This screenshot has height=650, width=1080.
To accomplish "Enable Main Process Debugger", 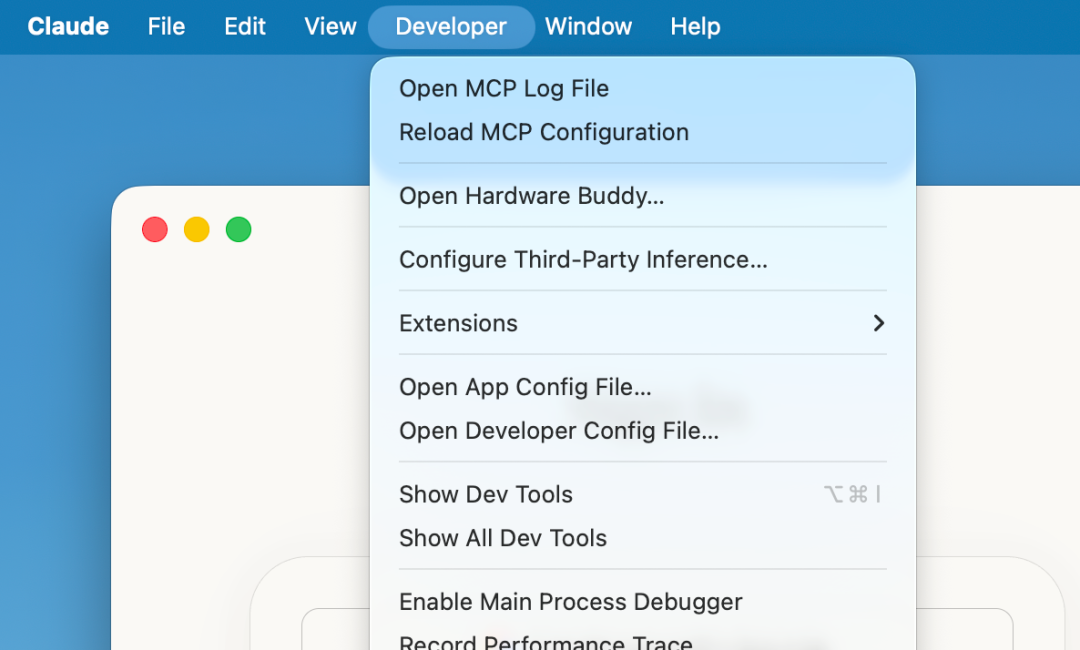I will (570, 602).
